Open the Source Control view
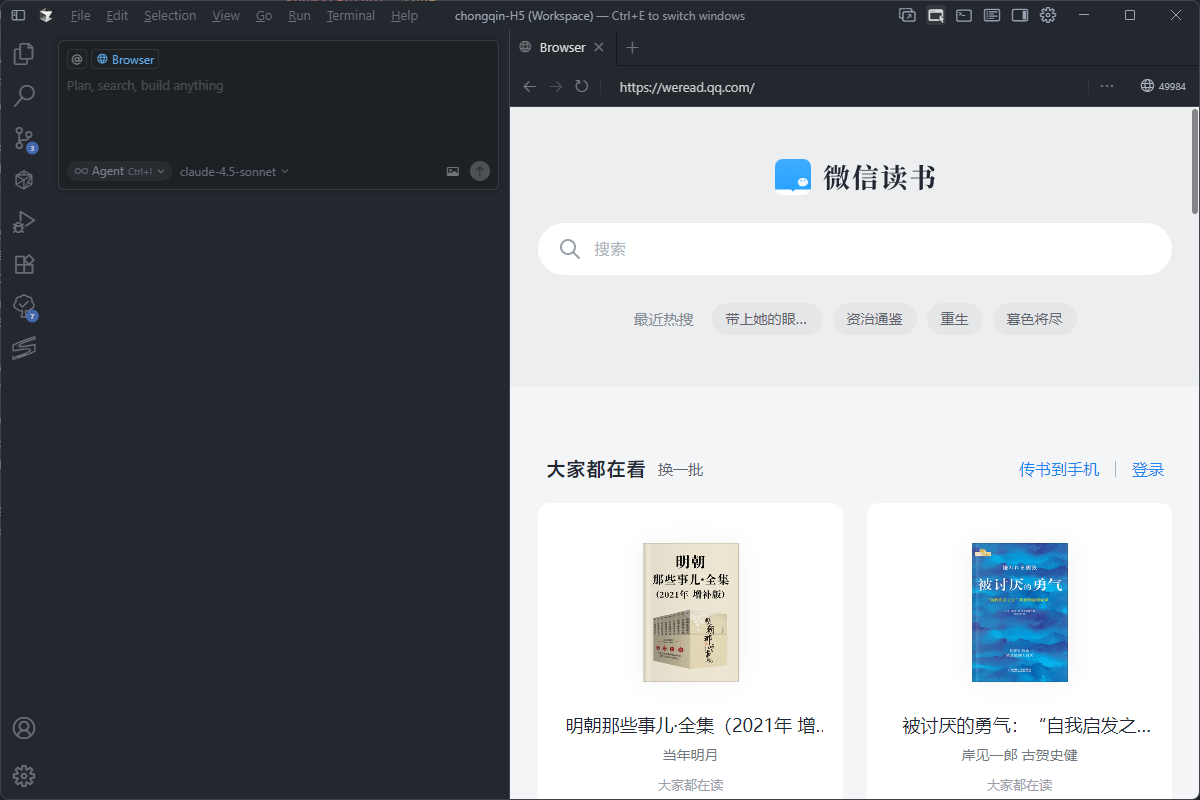 click(x=24, y=138)
